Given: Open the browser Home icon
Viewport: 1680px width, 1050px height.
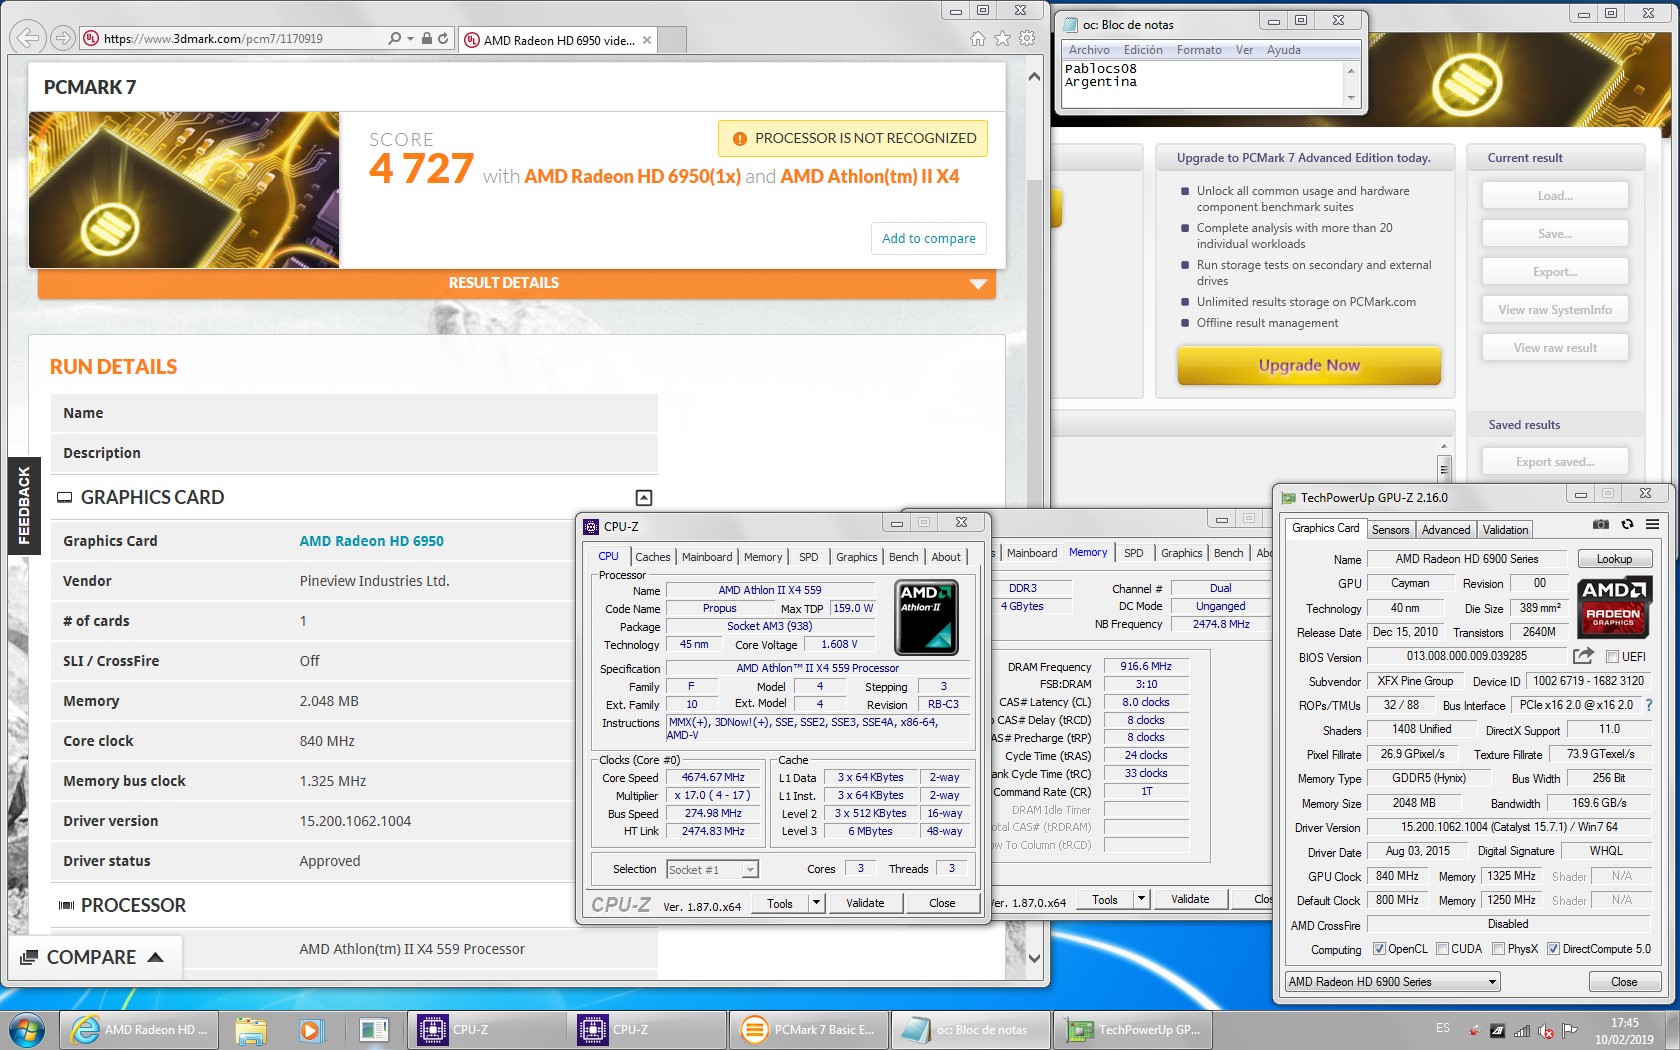Looking at the screenshot, I should pos(978,38).
